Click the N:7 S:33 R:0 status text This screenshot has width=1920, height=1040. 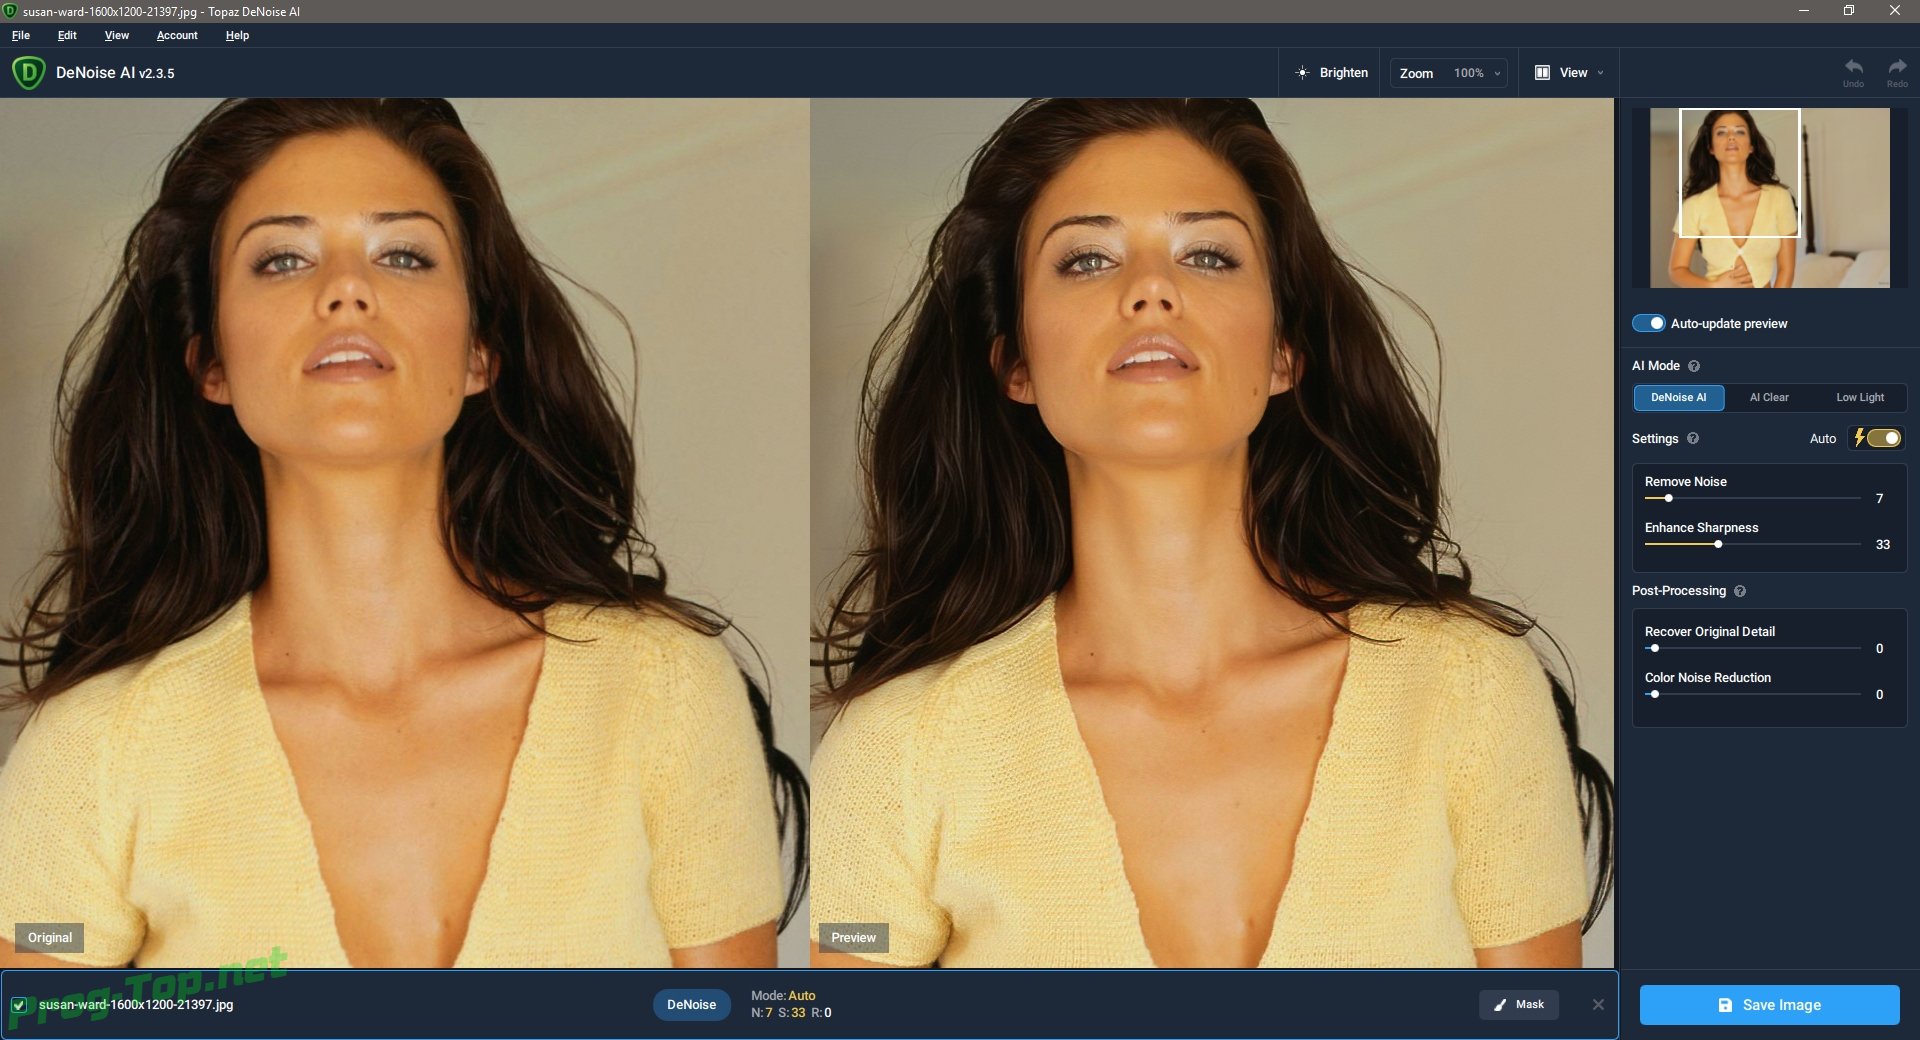[791, 1013]
